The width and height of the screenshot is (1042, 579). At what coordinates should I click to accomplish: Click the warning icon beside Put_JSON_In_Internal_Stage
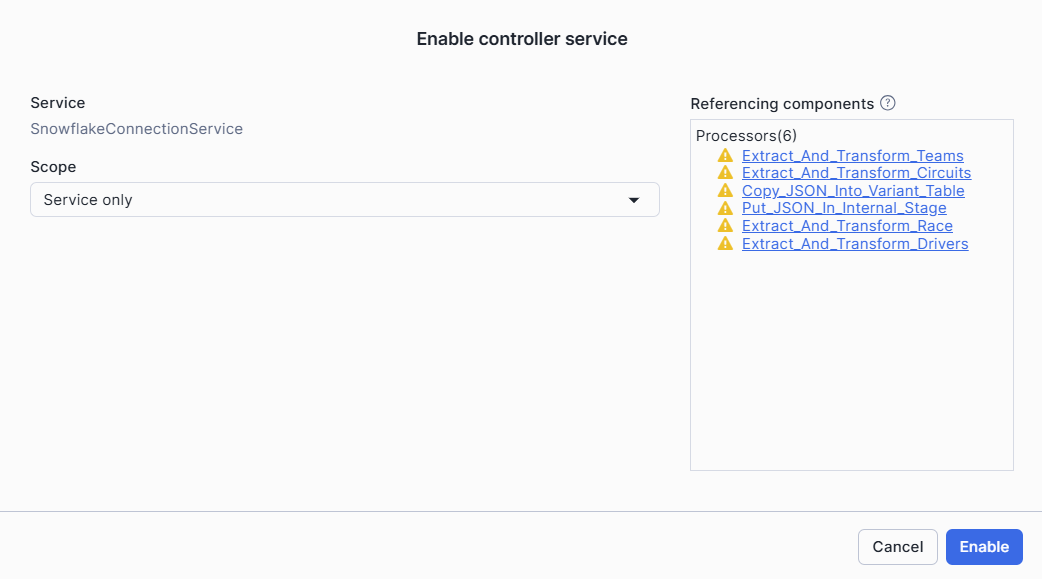point(726,208)
